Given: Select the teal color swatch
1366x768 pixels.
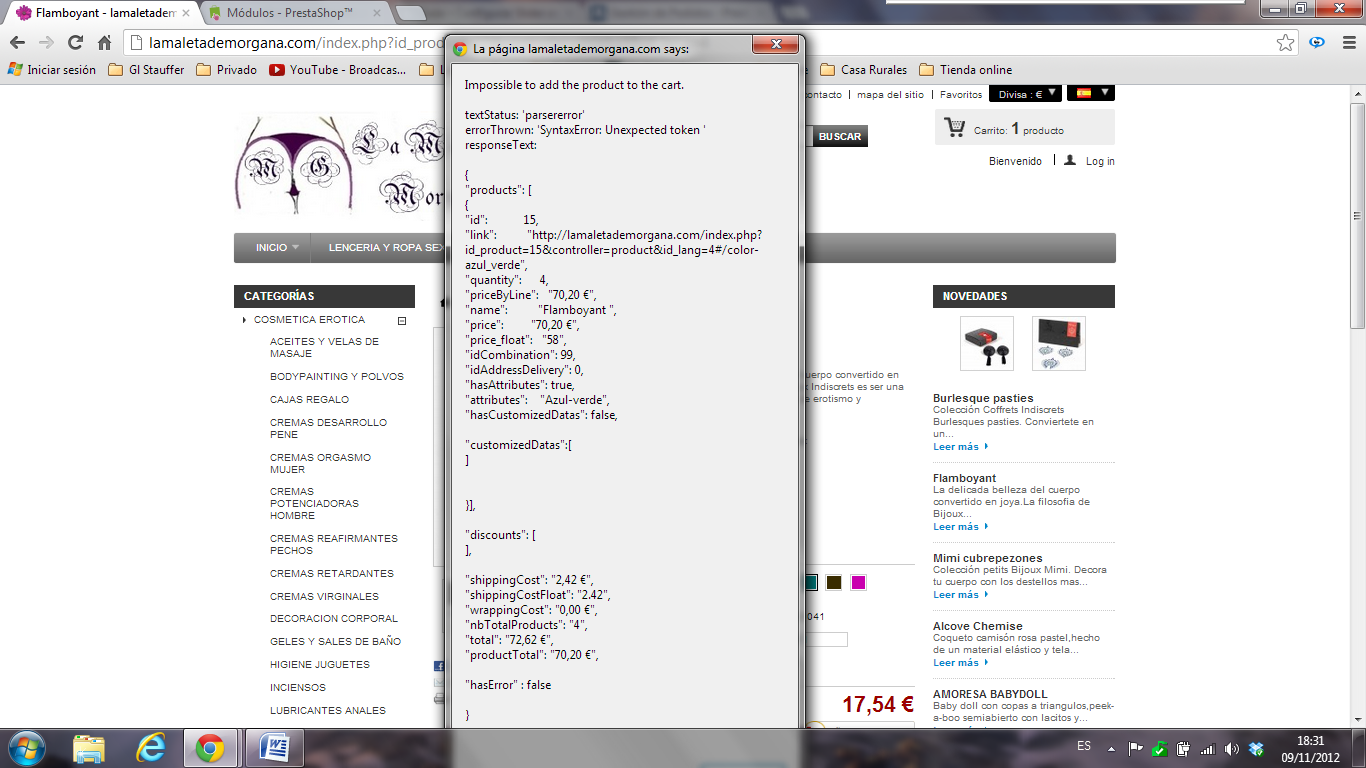Looking at the screenshot, I should (810, 583).
